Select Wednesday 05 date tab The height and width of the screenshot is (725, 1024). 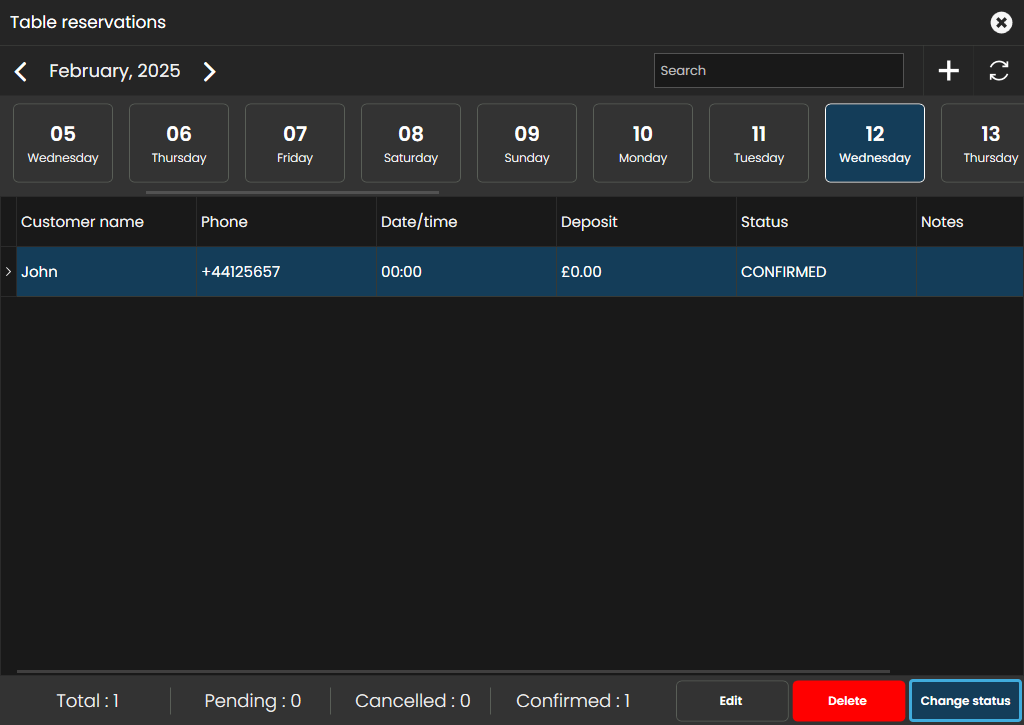pos(63,143)
